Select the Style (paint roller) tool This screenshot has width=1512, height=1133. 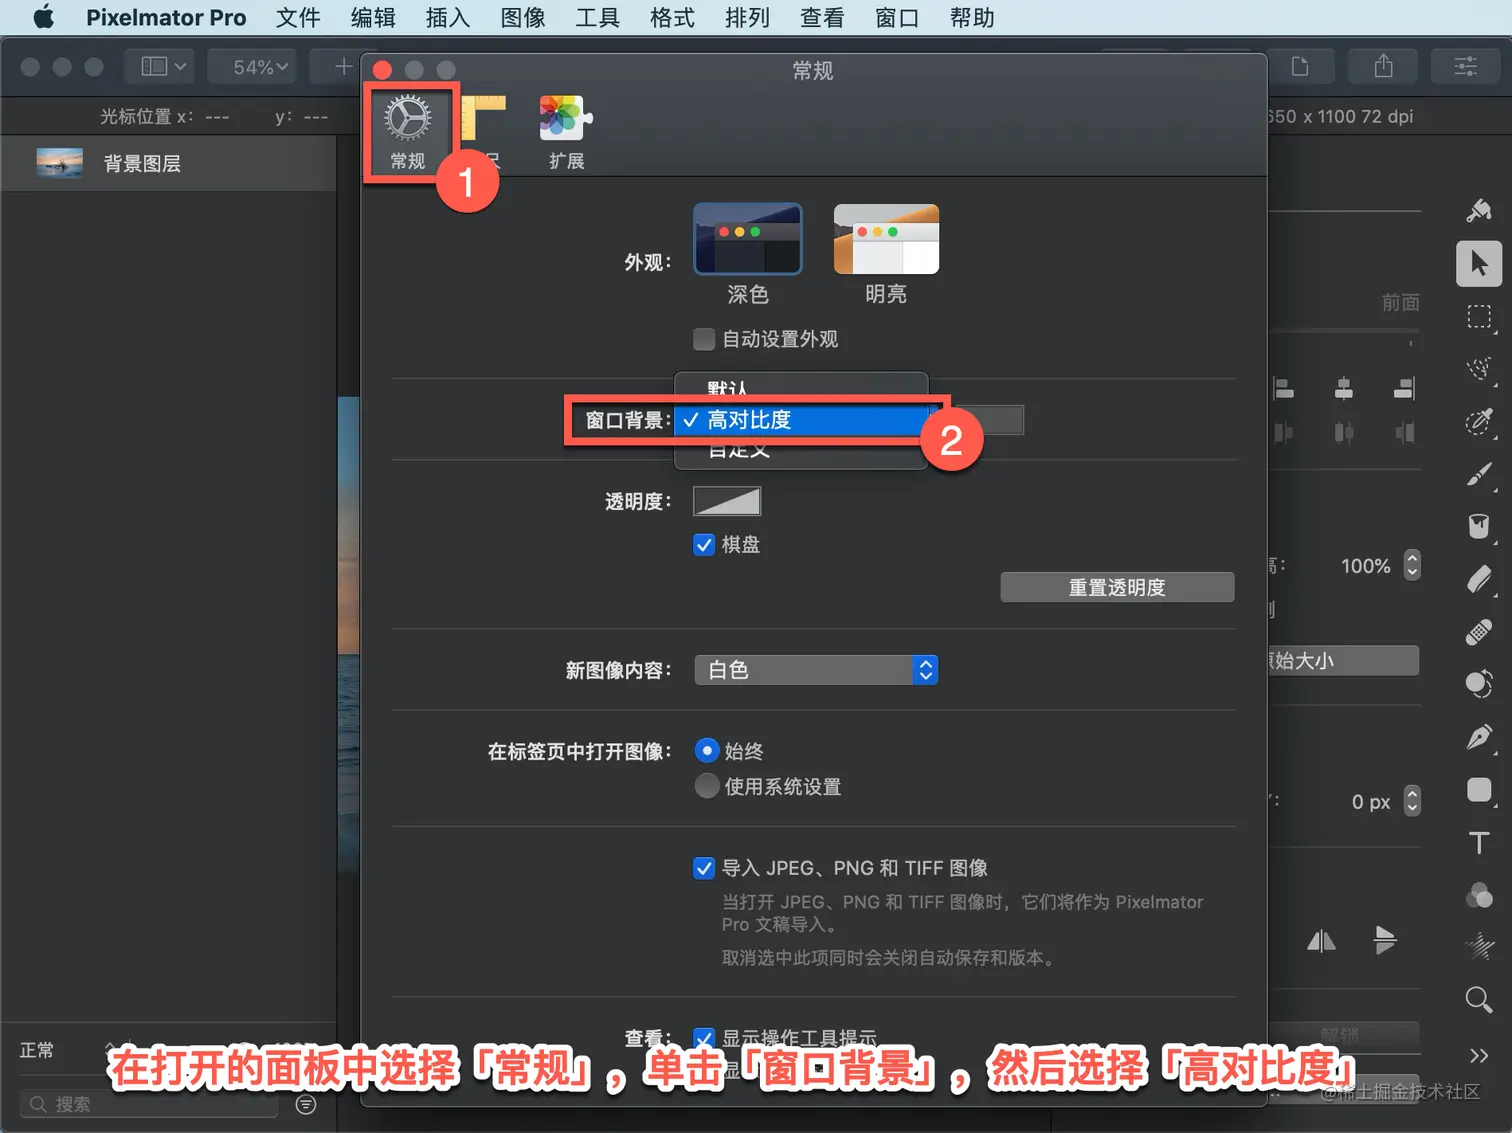tap(1479, 210)
